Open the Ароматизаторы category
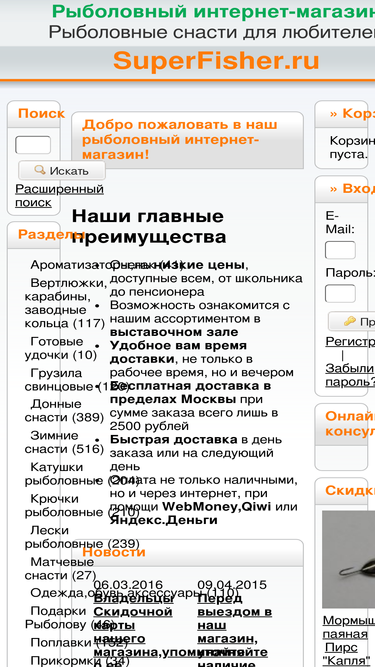 pos(106,265)
